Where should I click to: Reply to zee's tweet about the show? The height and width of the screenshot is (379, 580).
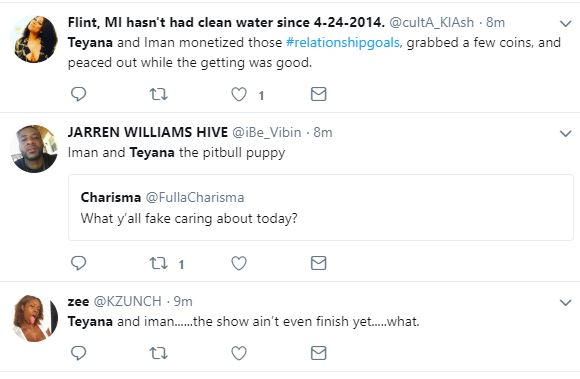click(78, 353)
